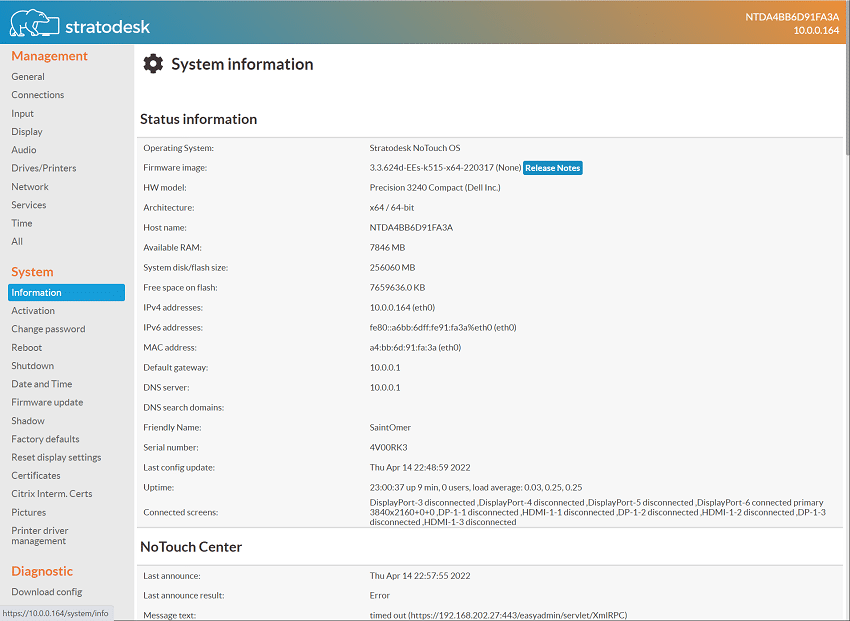This screenshot has height=621, width=850.
Task: Click the Connected screens value text
Action: click(597, 512)
